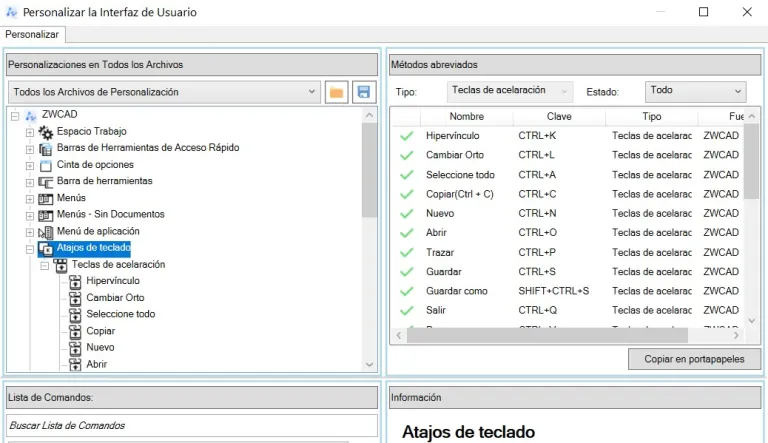Click the Información panel header
Screen dimensions: 768x443
575,397
